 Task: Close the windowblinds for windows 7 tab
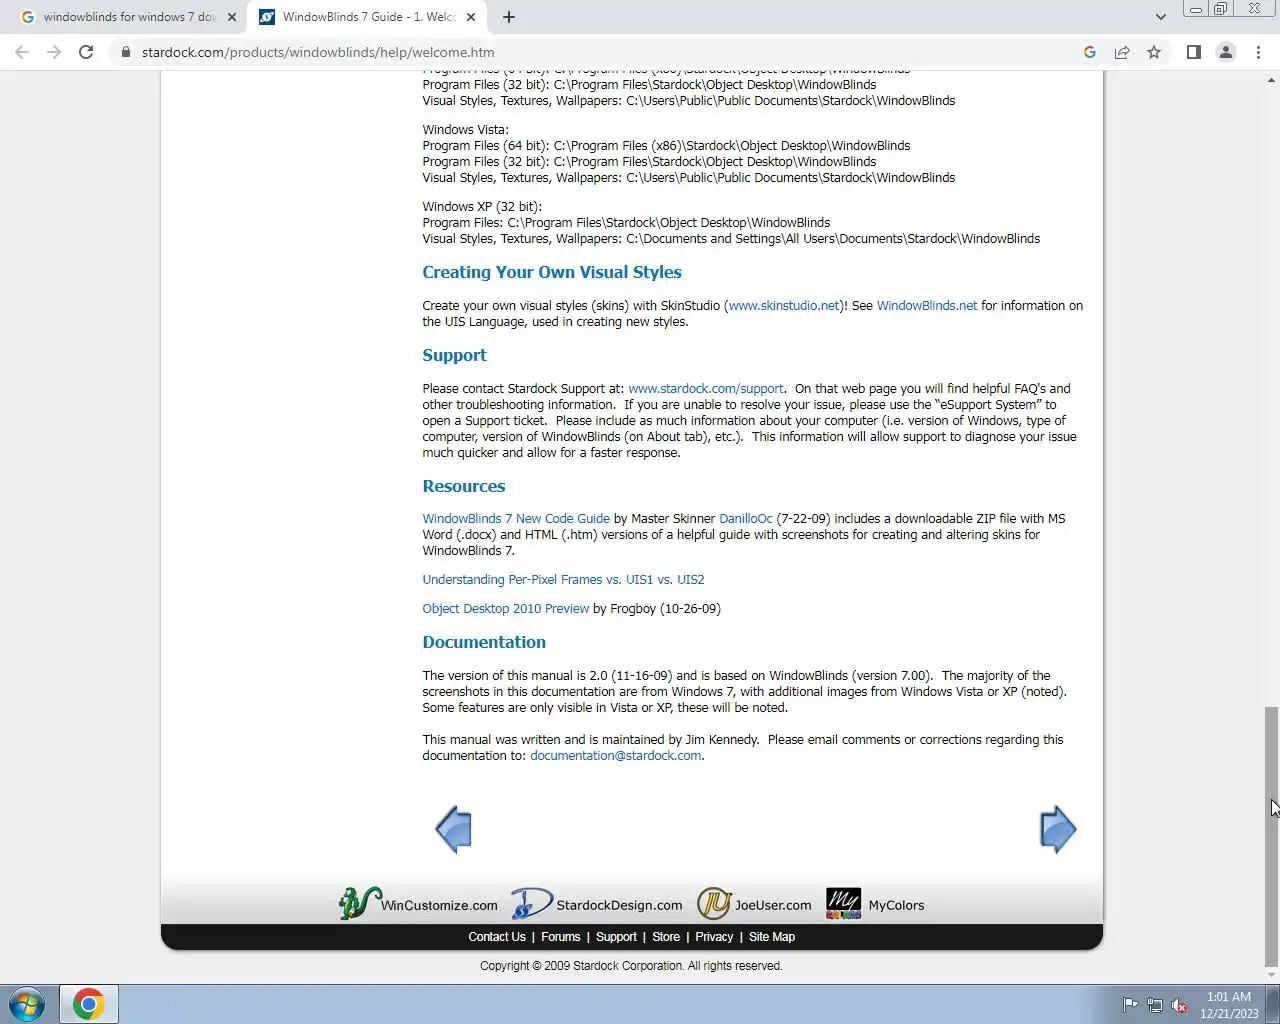(x=232, y=17)
